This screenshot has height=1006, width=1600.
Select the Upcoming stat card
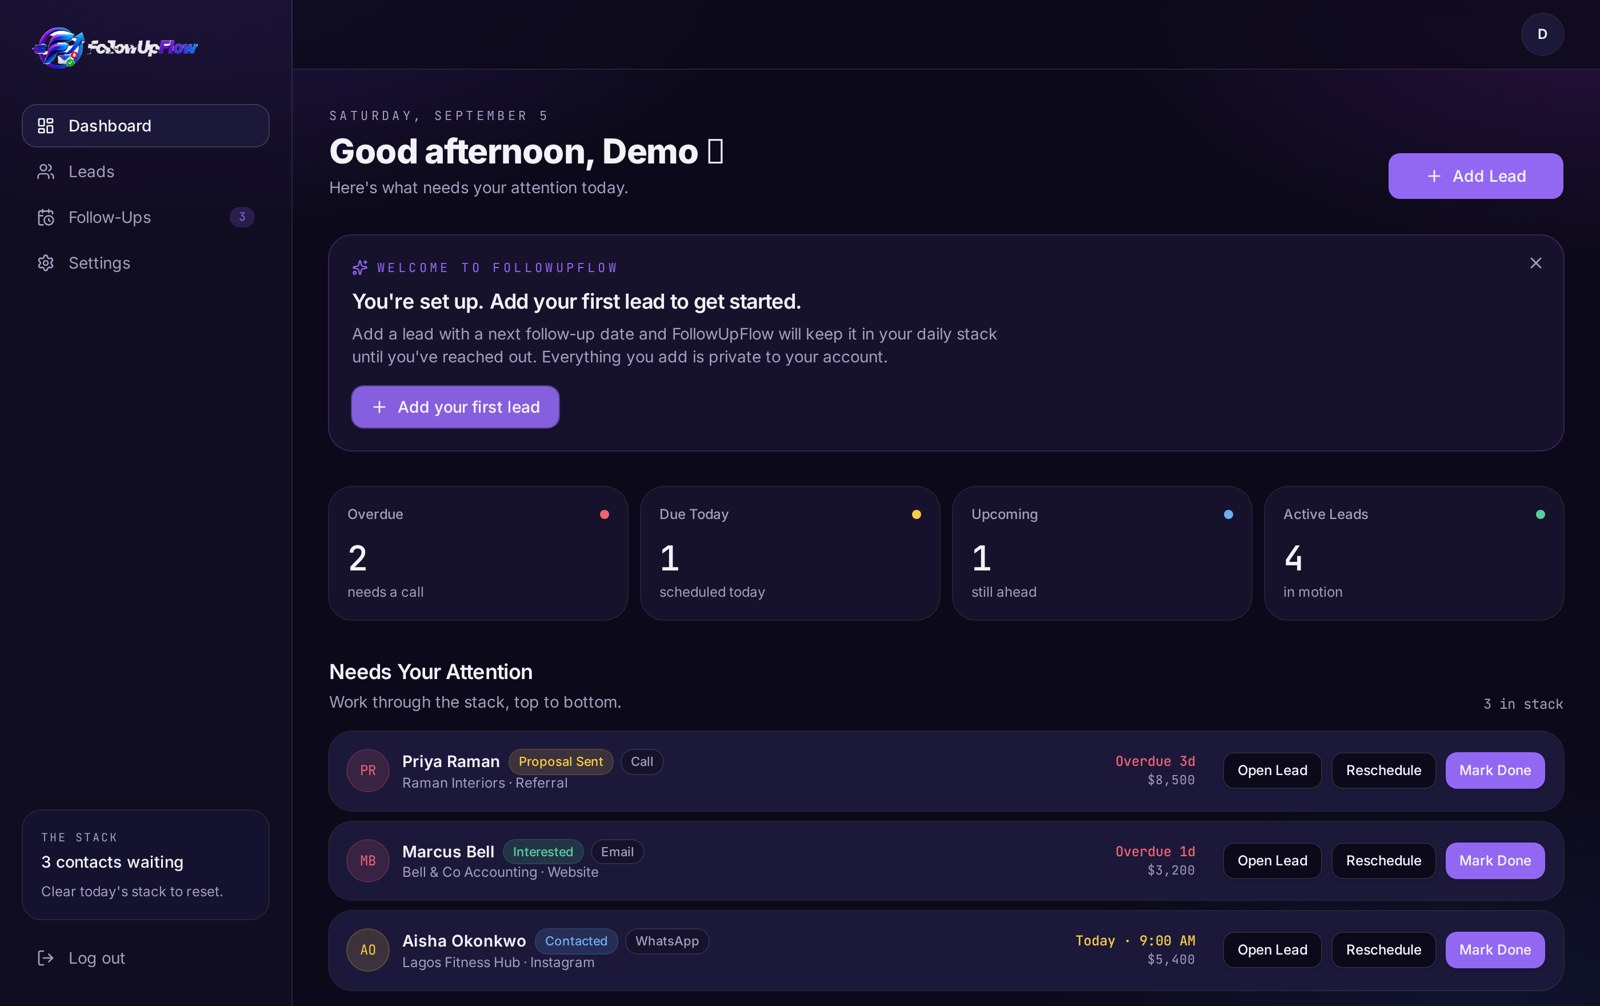click(1102, 553)
